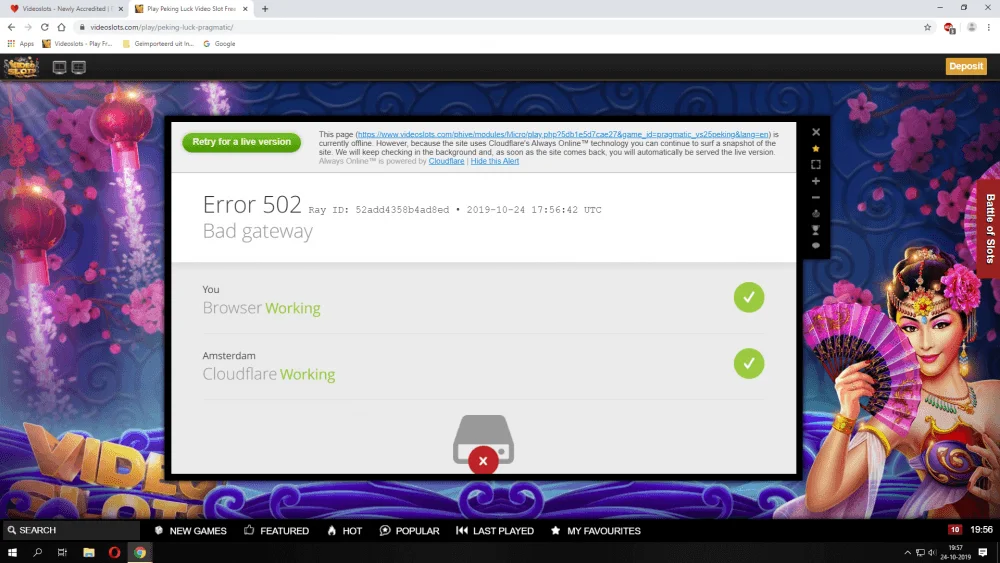The image size is (1000, 563).
Task: Click the volume icon in system tray
Action: pyautogui.click(x=932, y=553)
